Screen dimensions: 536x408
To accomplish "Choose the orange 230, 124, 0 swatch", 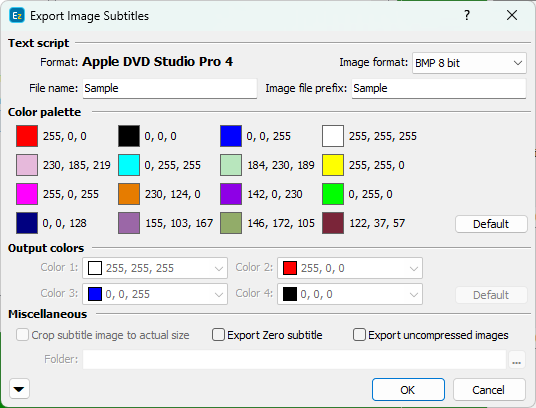I will pos(129,194).
